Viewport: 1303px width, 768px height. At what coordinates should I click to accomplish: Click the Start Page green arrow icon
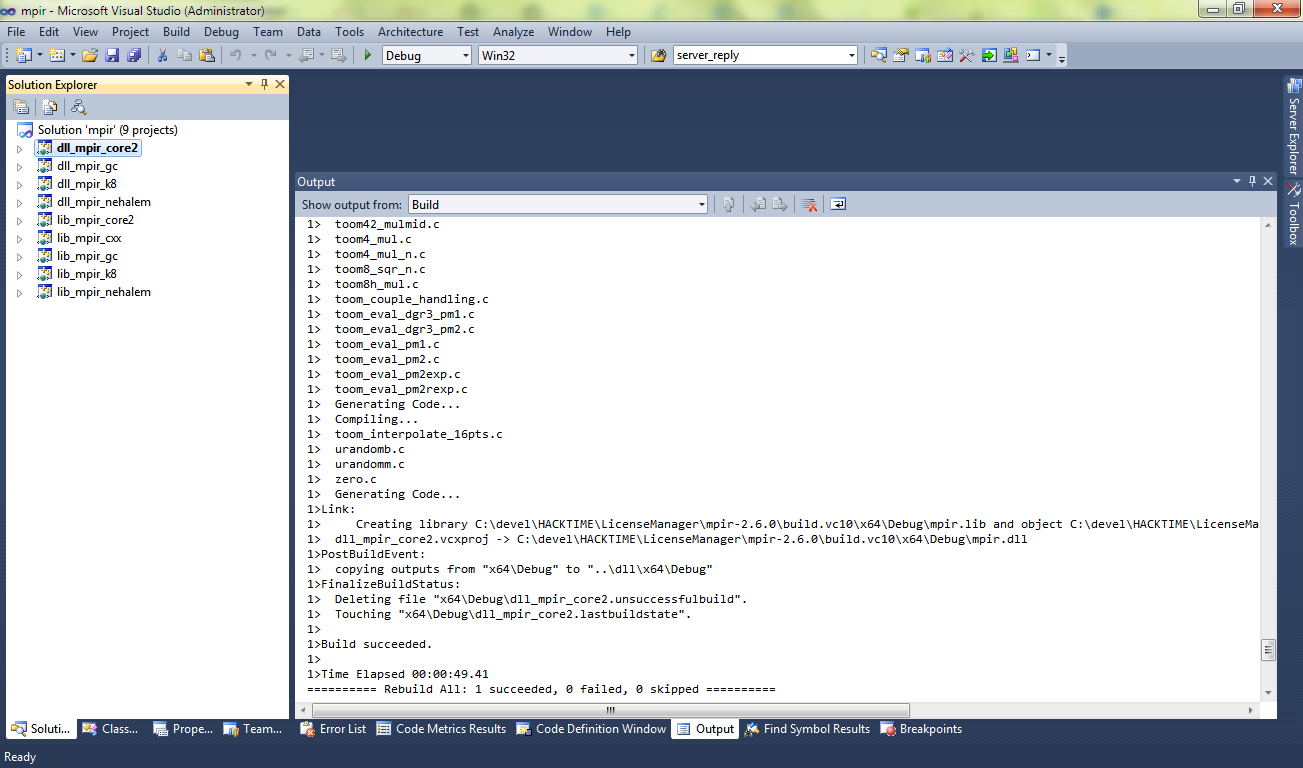989,55
